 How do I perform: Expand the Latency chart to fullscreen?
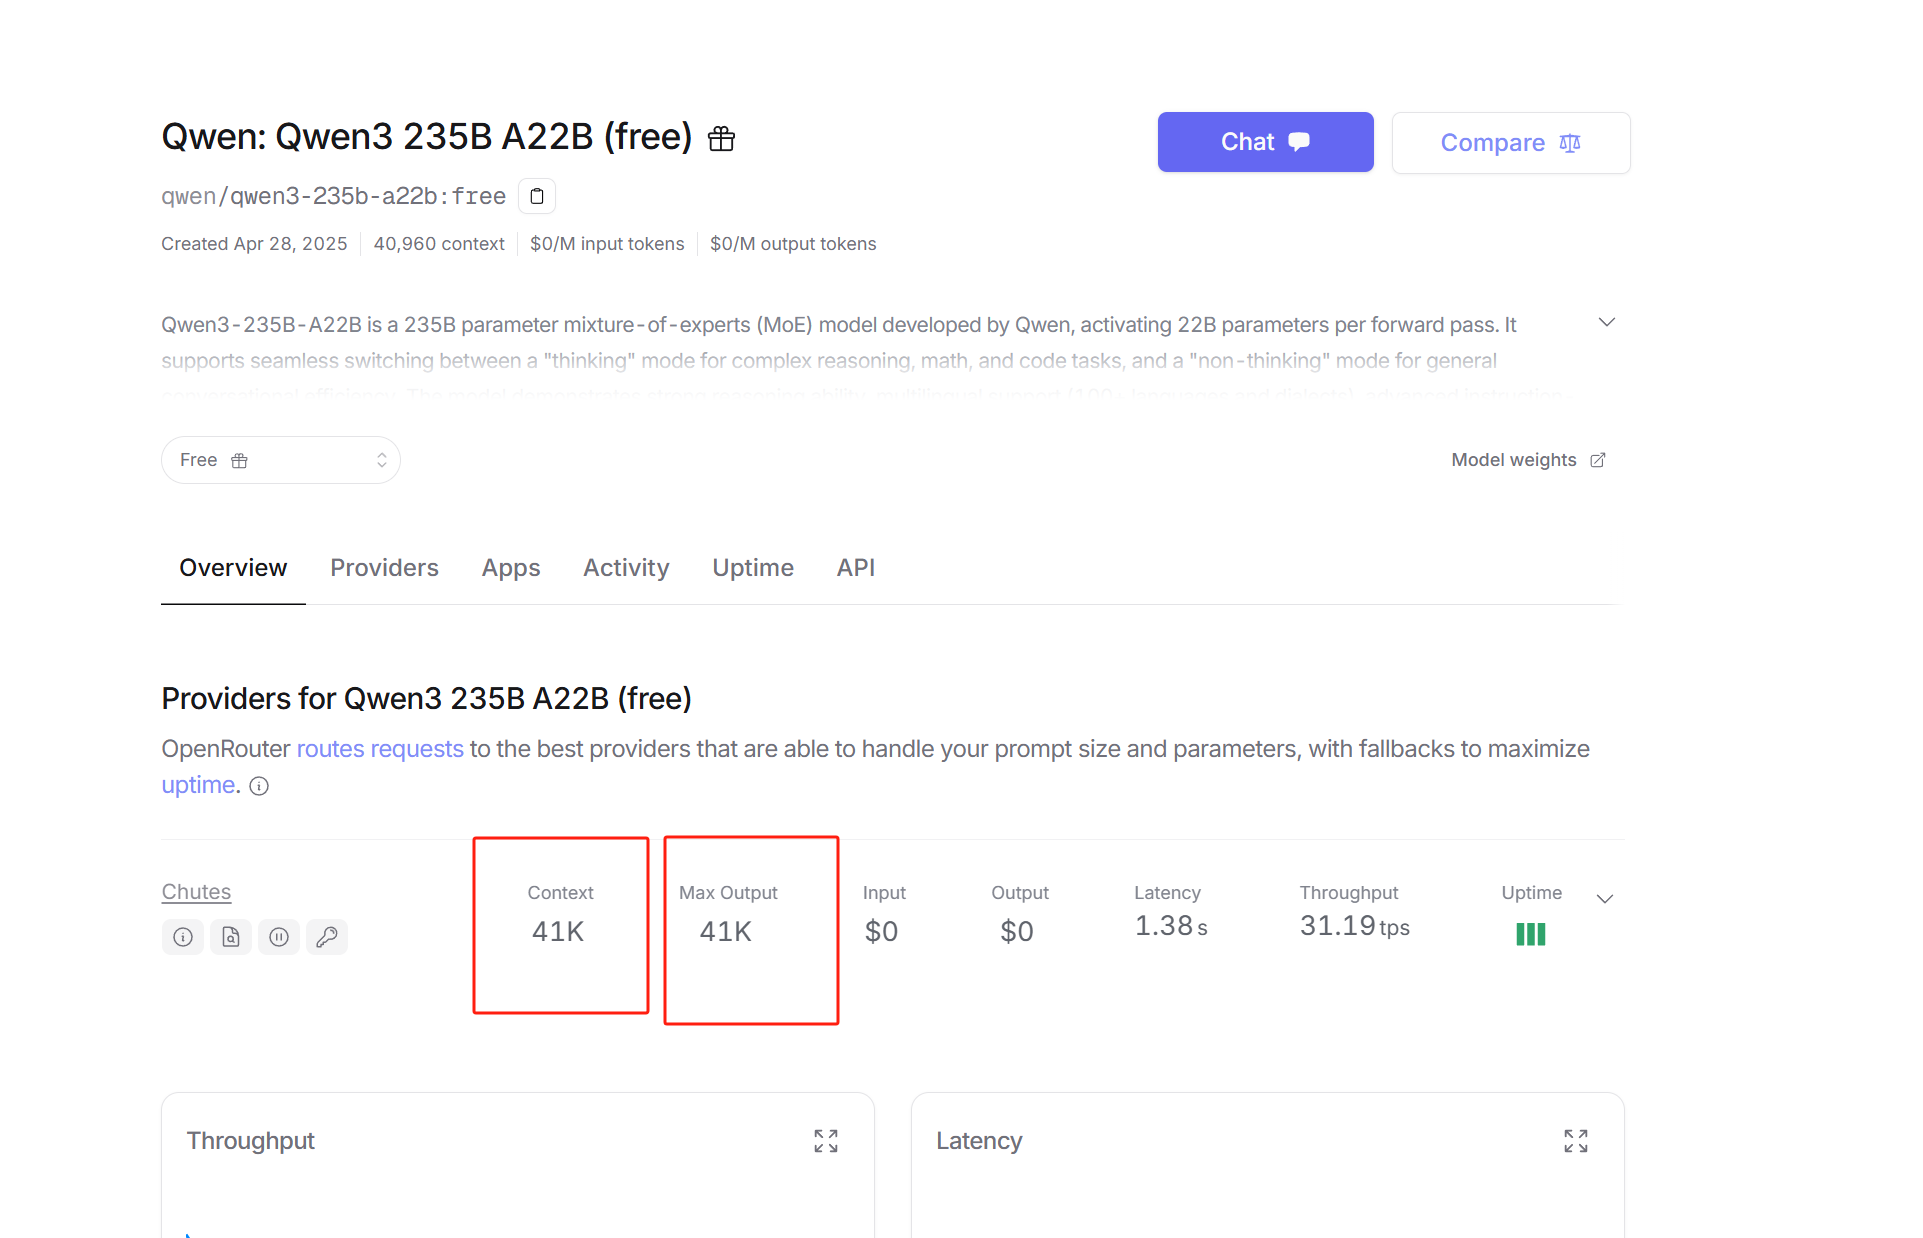[1576, 1141]
